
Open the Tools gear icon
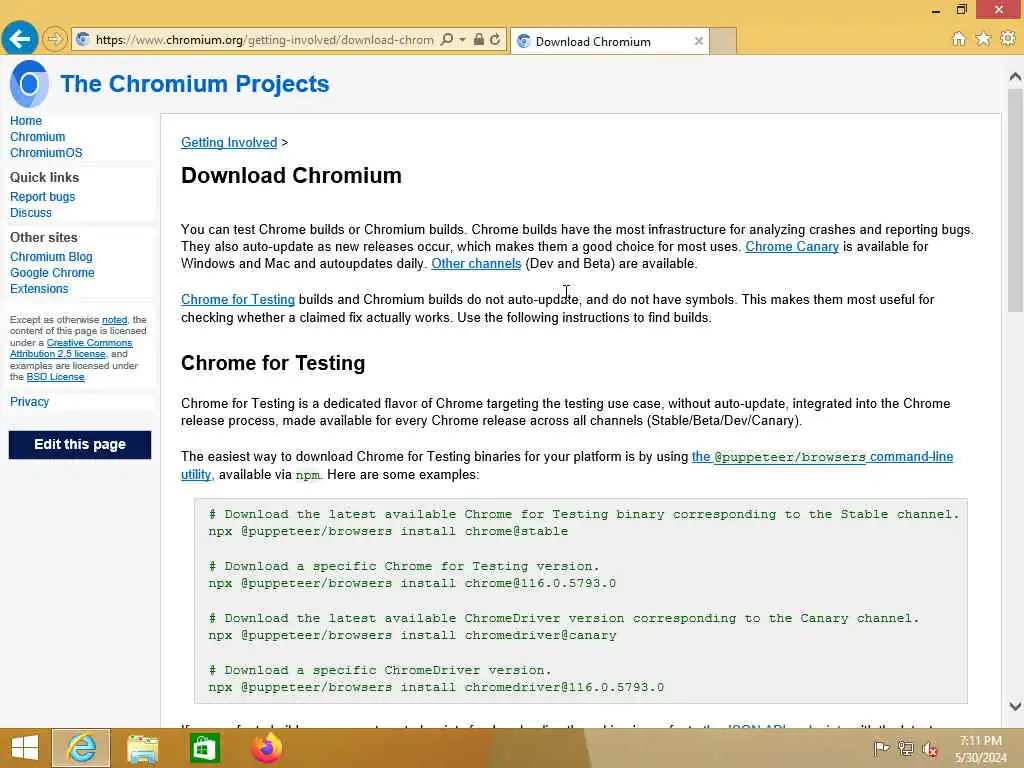point(1008,39)
